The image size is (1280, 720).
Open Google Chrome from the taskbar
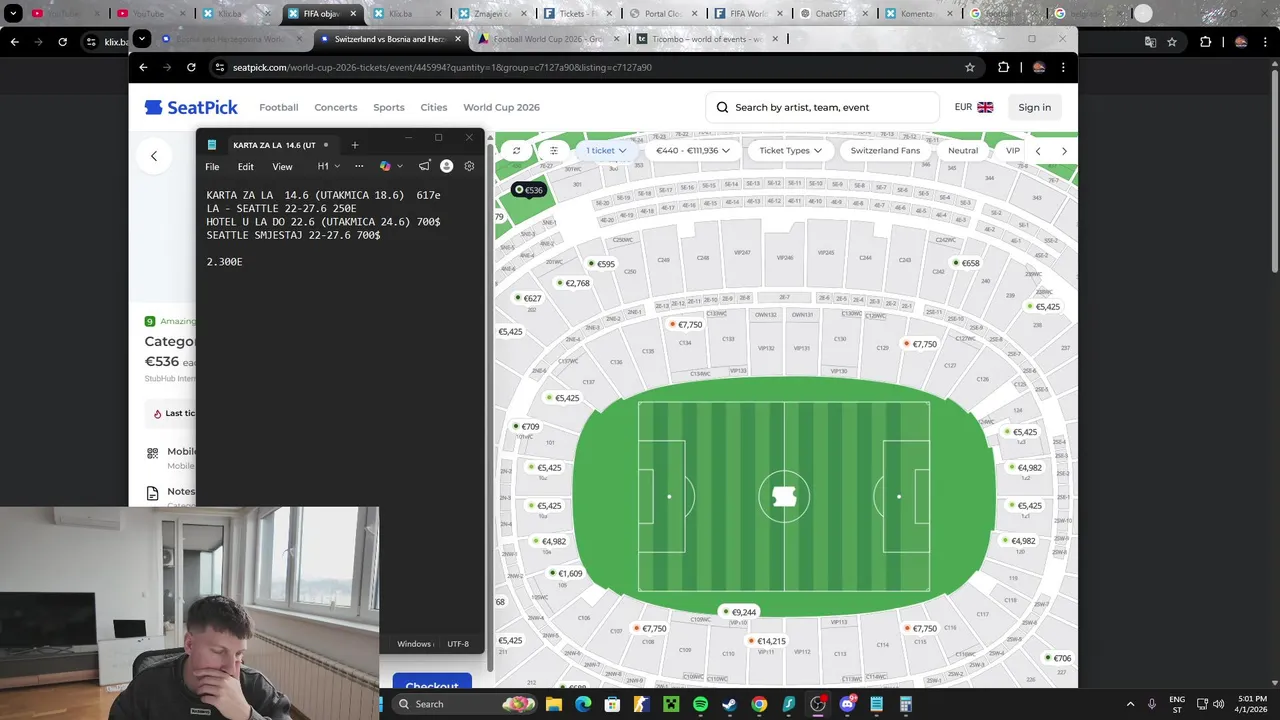[759, 704]
